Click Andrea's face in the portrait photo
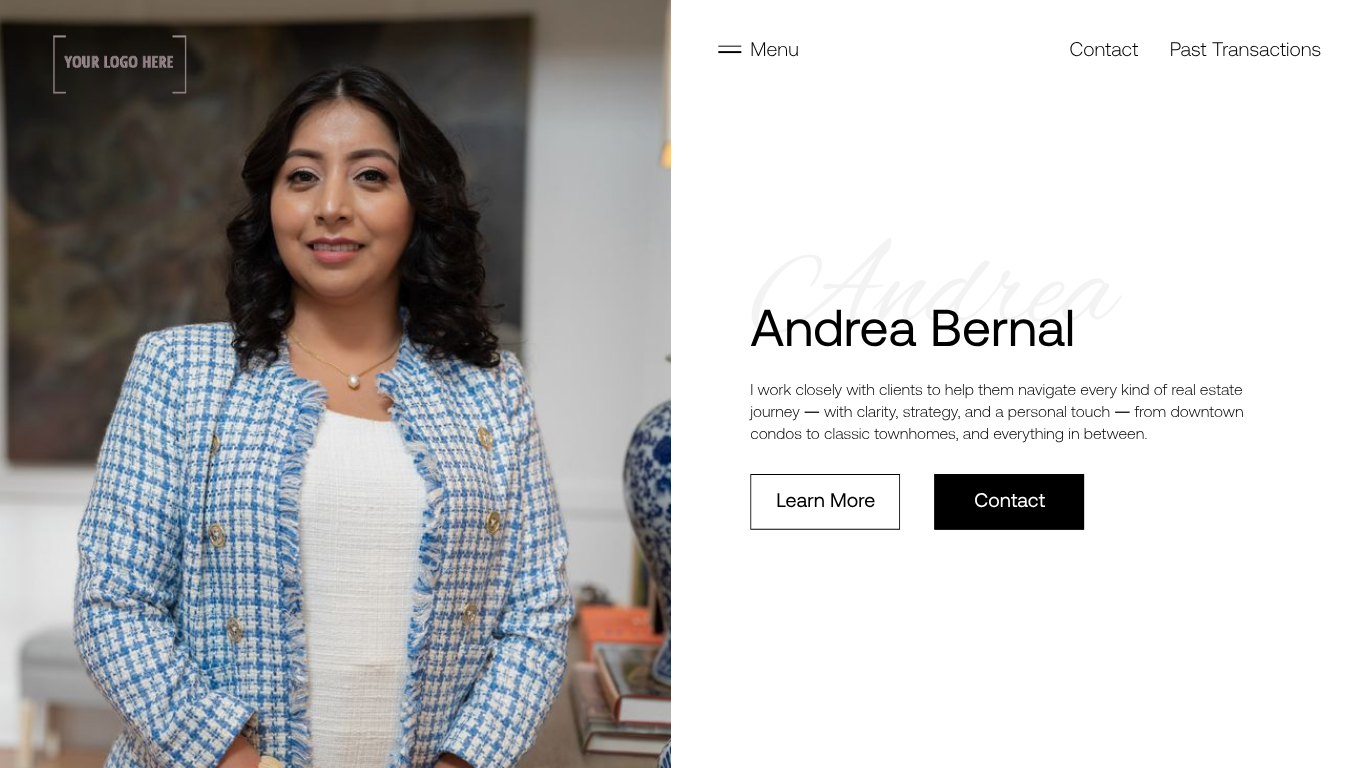The width and height of the screenshot is (1366, 768). (x=340, y=190)
